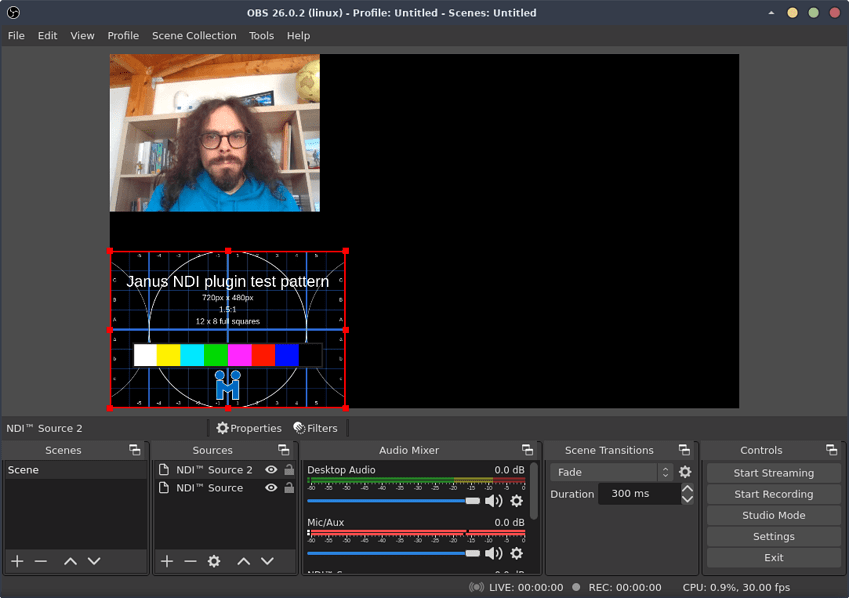
Task: Open Properties for NDI Source 2
Action: (249, 428)
